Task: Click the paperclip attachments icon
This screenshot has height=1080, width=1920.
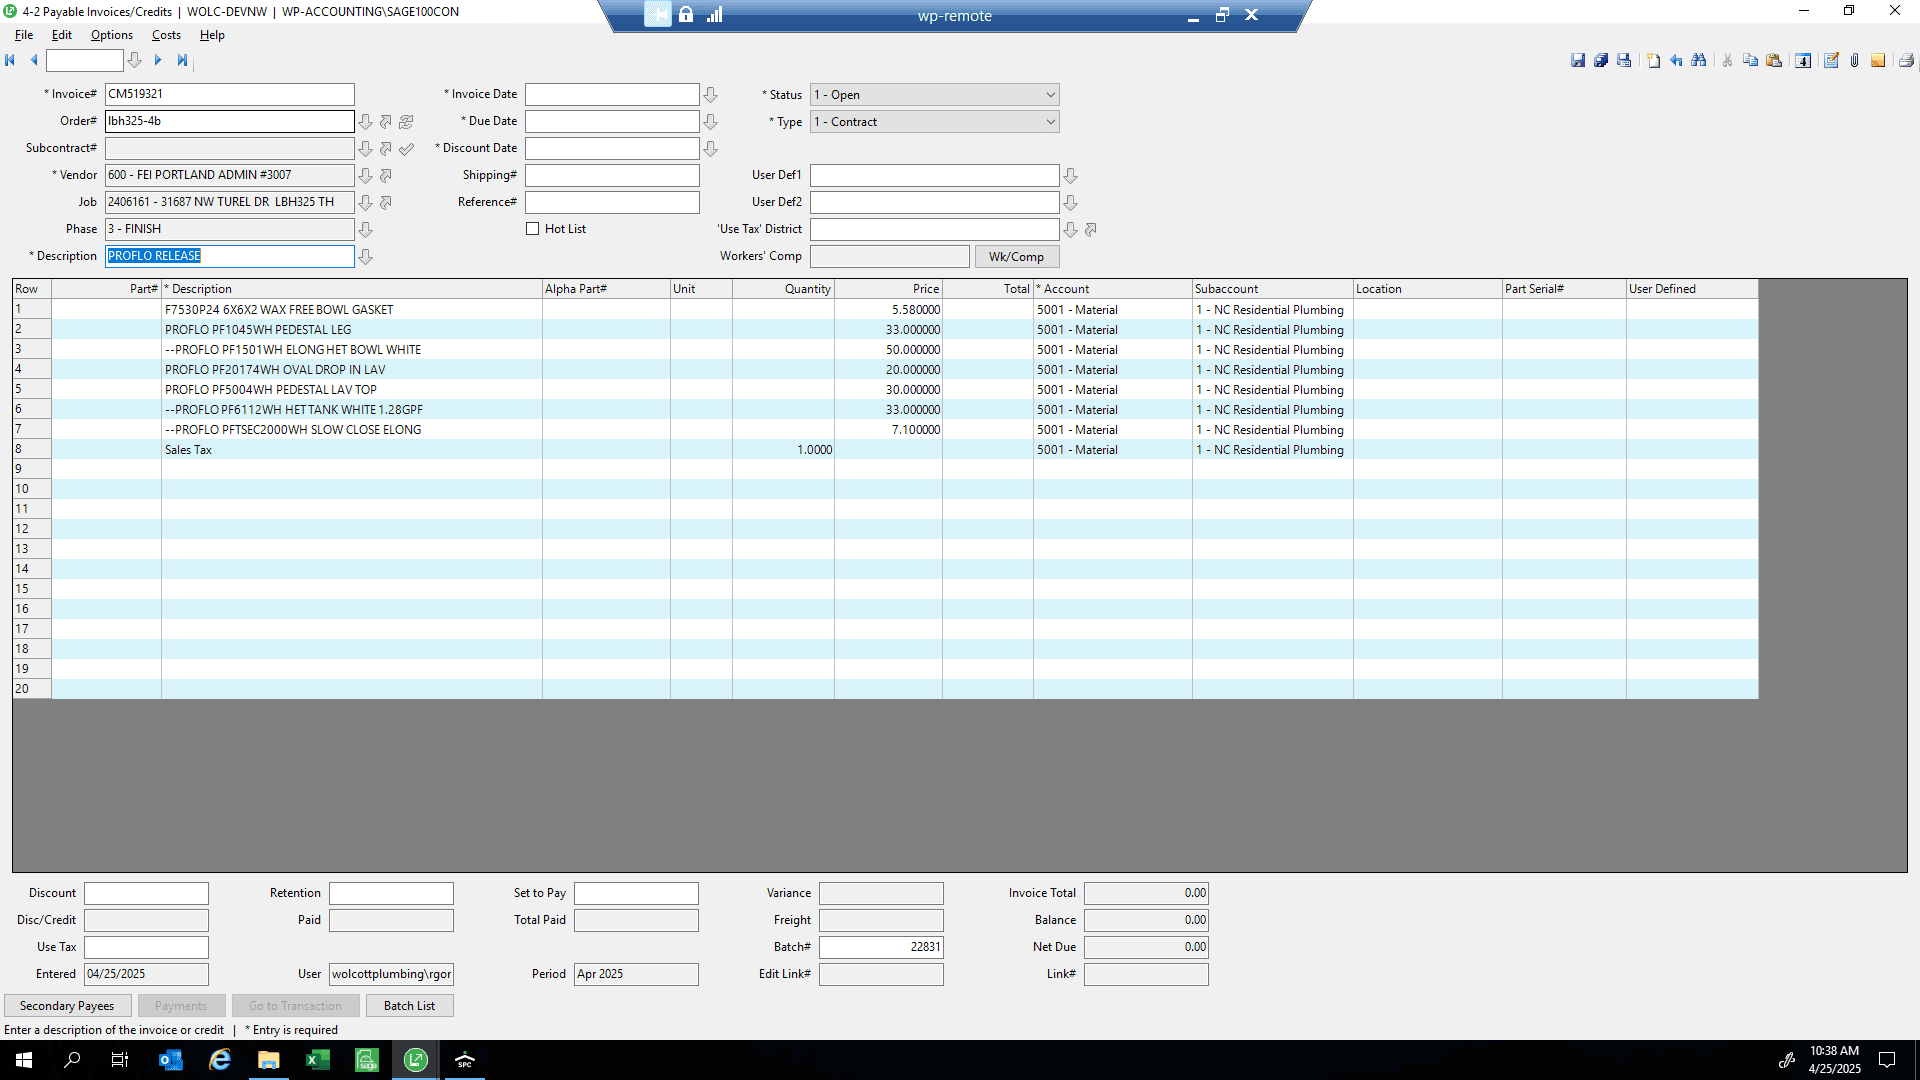Action: [1854, 61]
